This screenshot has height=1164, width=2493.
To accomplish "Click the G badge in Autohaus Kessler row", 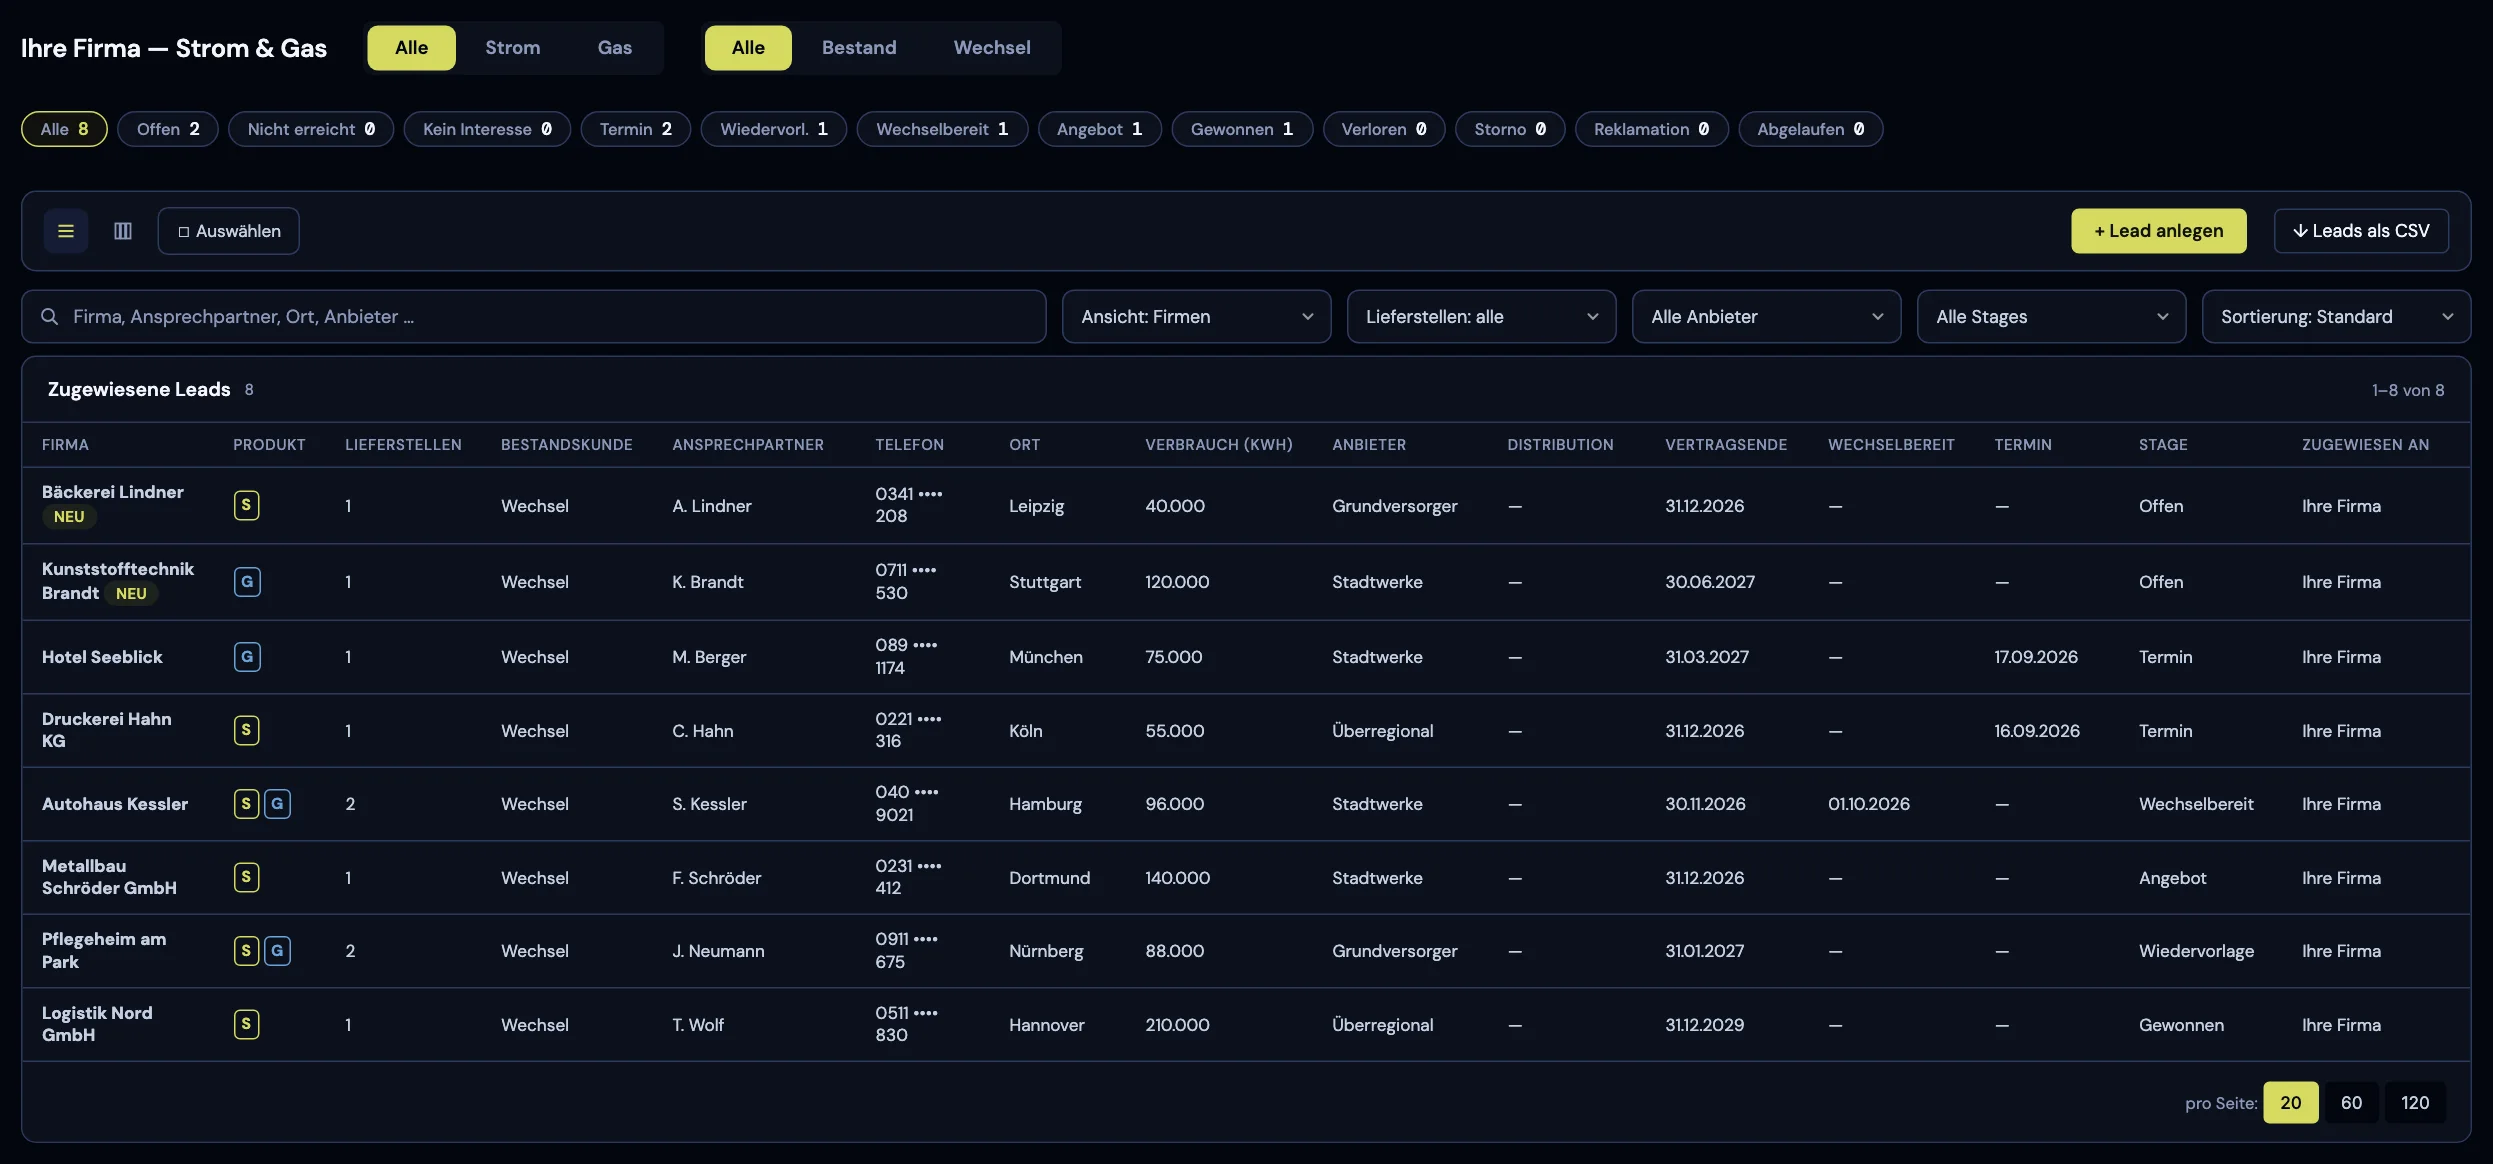I will click(x=277, y=804).
